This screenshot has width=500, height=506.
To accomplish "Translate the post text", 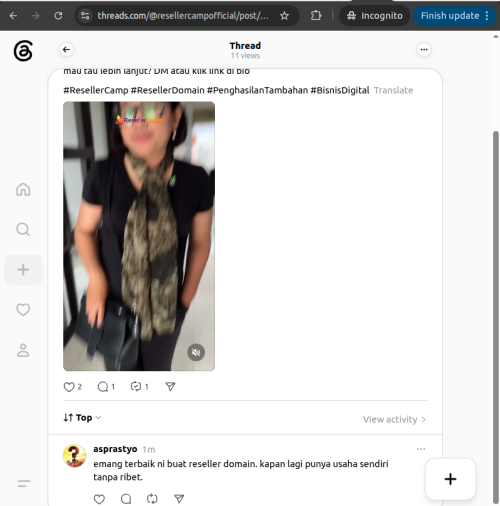I will (393, 90).
